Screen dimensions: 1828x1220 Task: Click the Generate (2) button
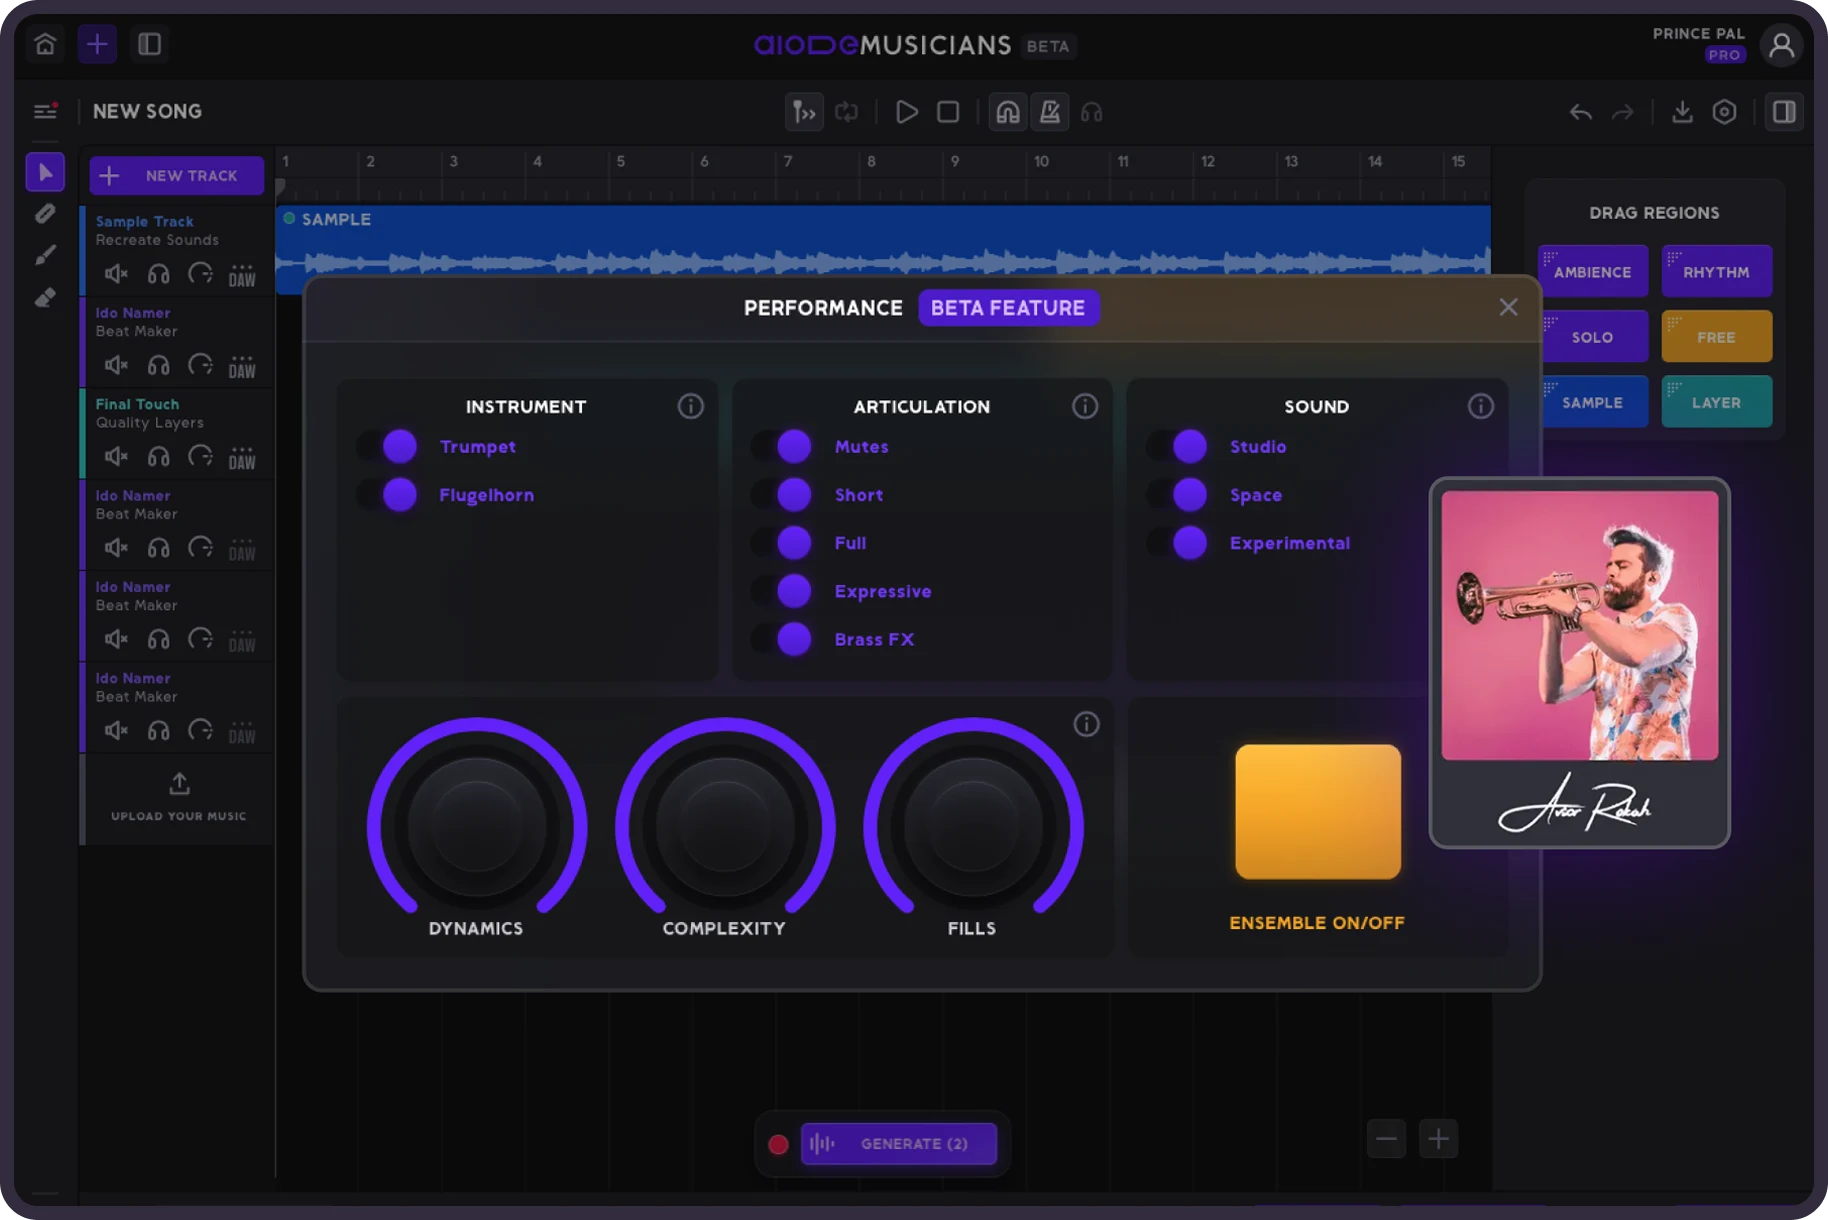(x=898, y=1144)
